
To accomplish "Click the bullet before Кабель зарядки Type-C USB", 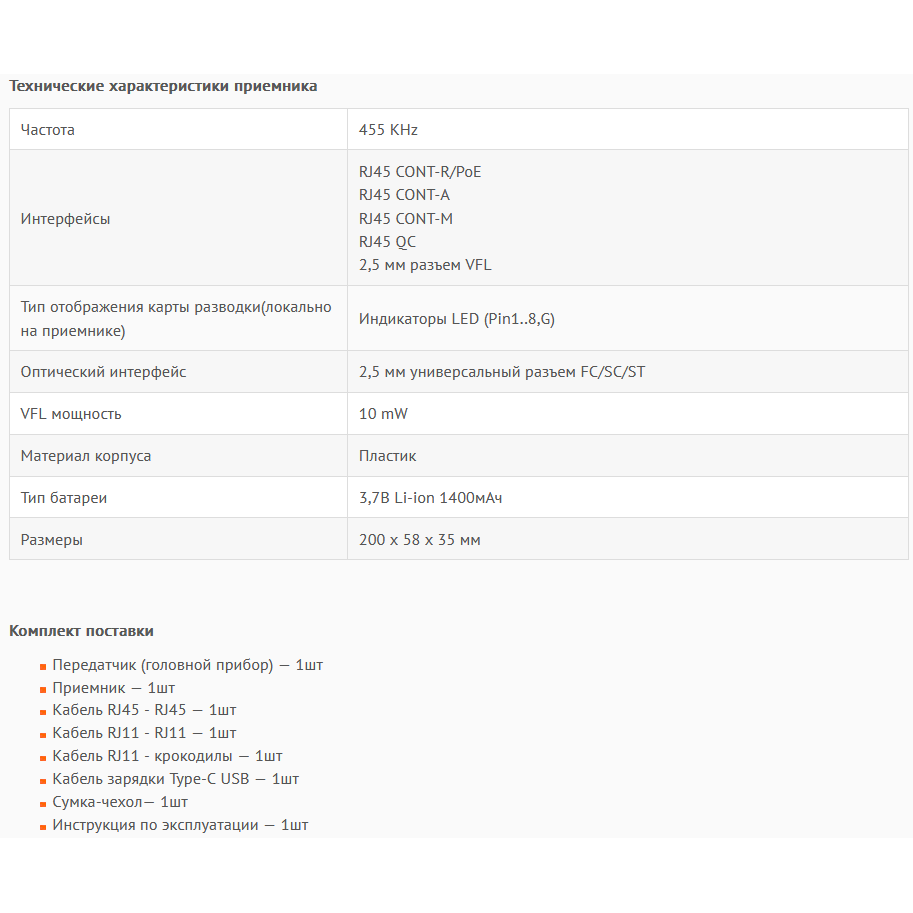I will point(41,780).
